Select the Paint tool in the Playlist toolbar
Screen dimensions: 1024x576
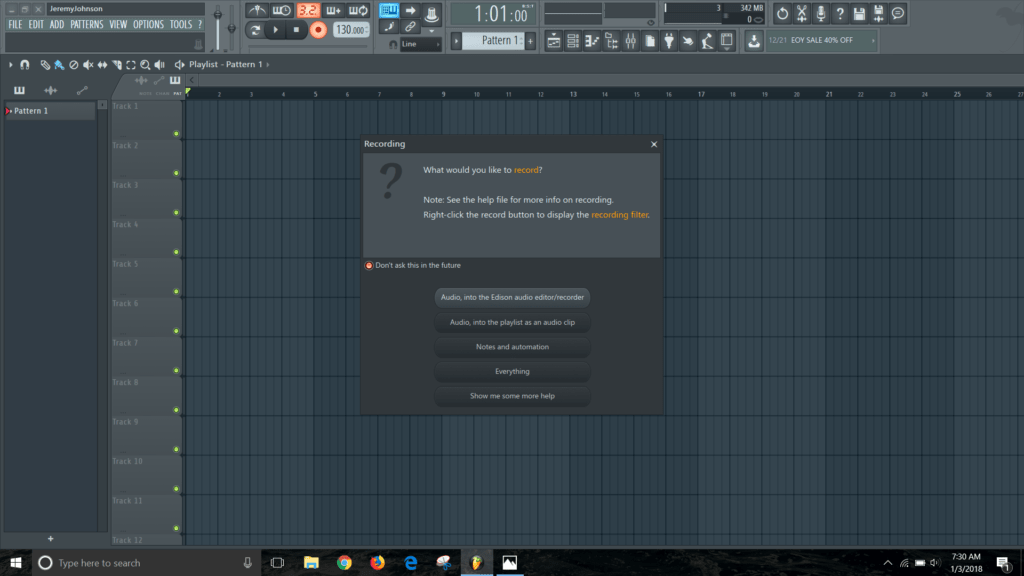click(60, 64)
